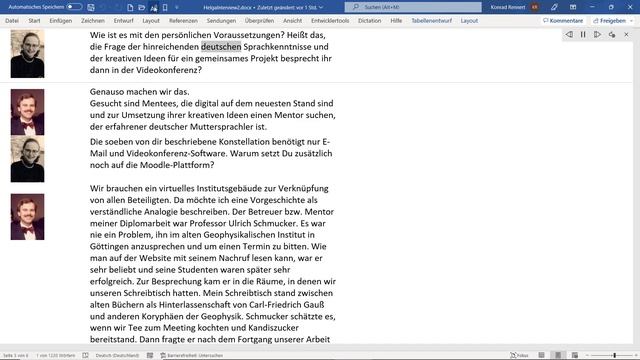
Task: Click the pen icon in the title bar
Action: [554, 7]
